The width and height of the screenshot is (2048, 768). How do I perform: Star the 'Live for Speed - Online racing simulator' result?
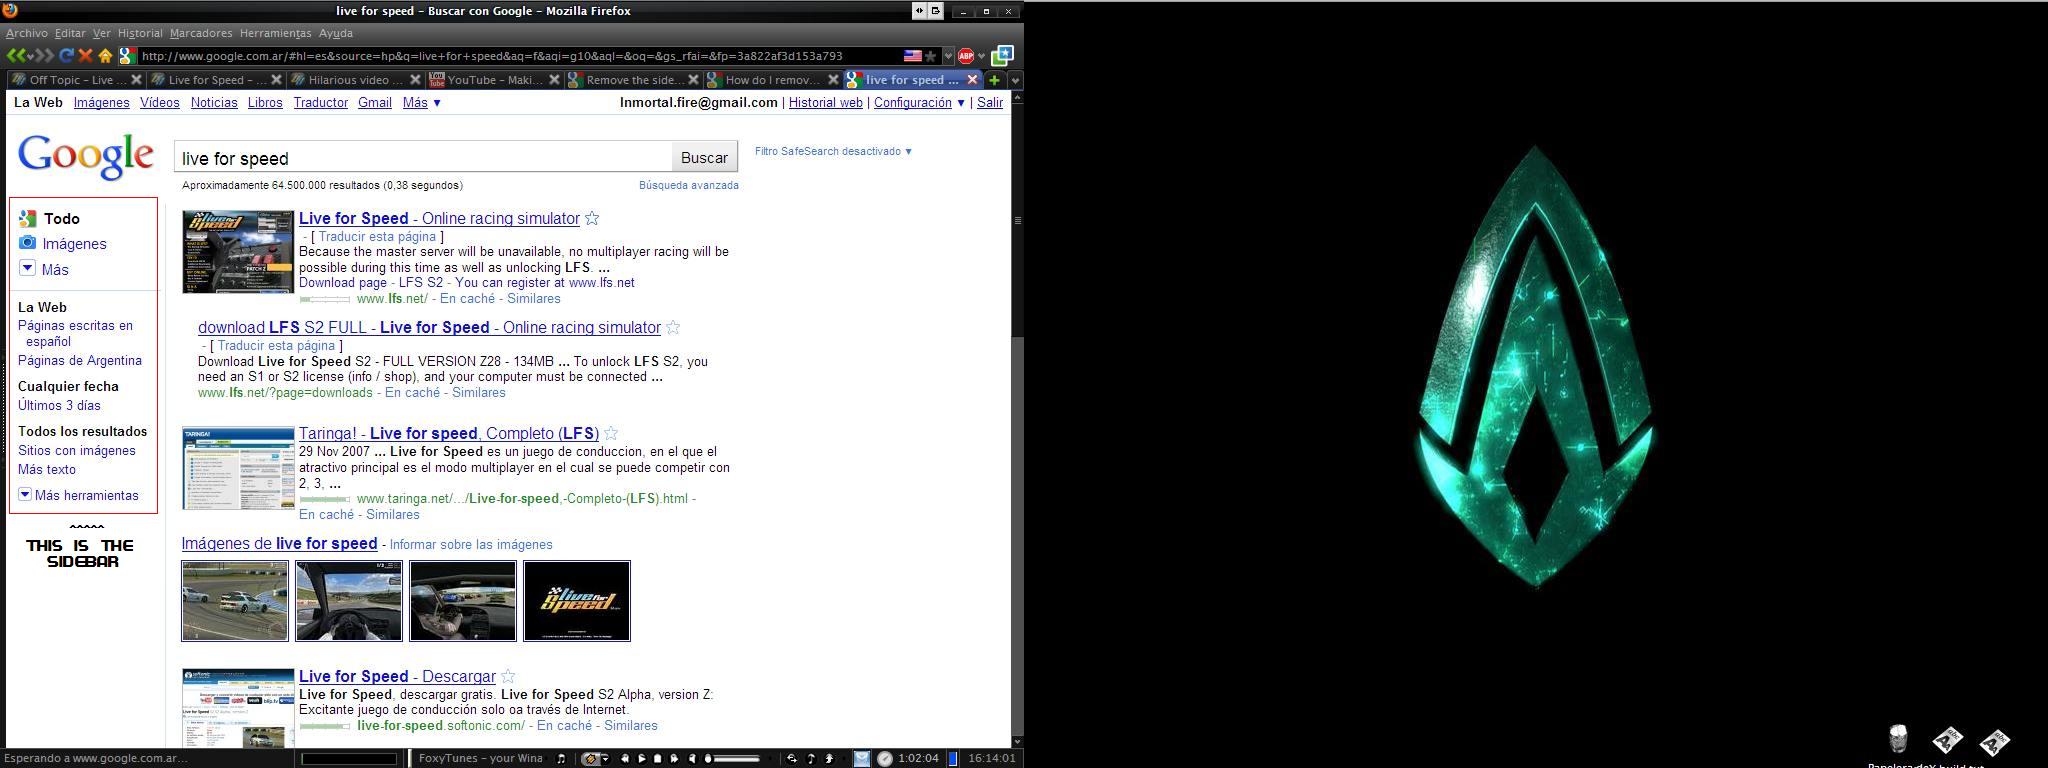click(x=592, y=218)
